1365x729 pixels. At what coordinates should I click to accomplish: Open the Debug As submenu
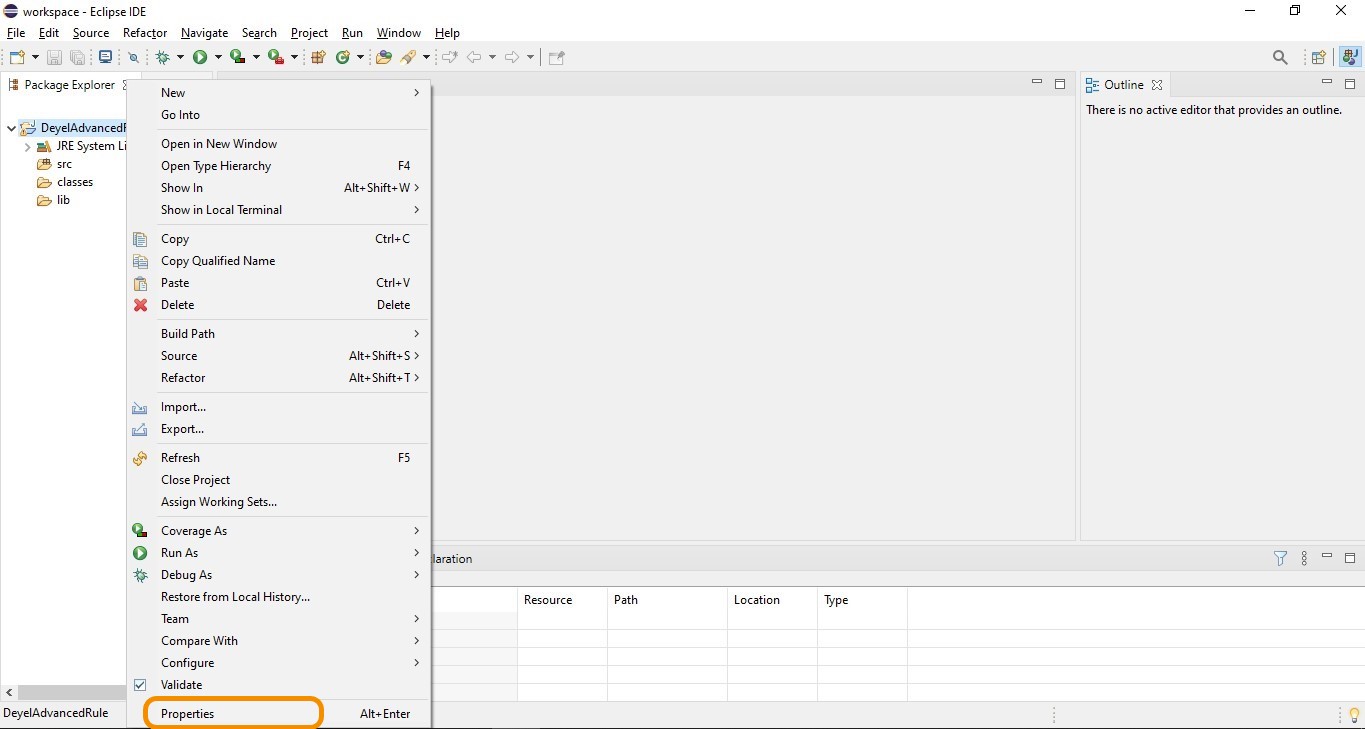tap(278, 575)
